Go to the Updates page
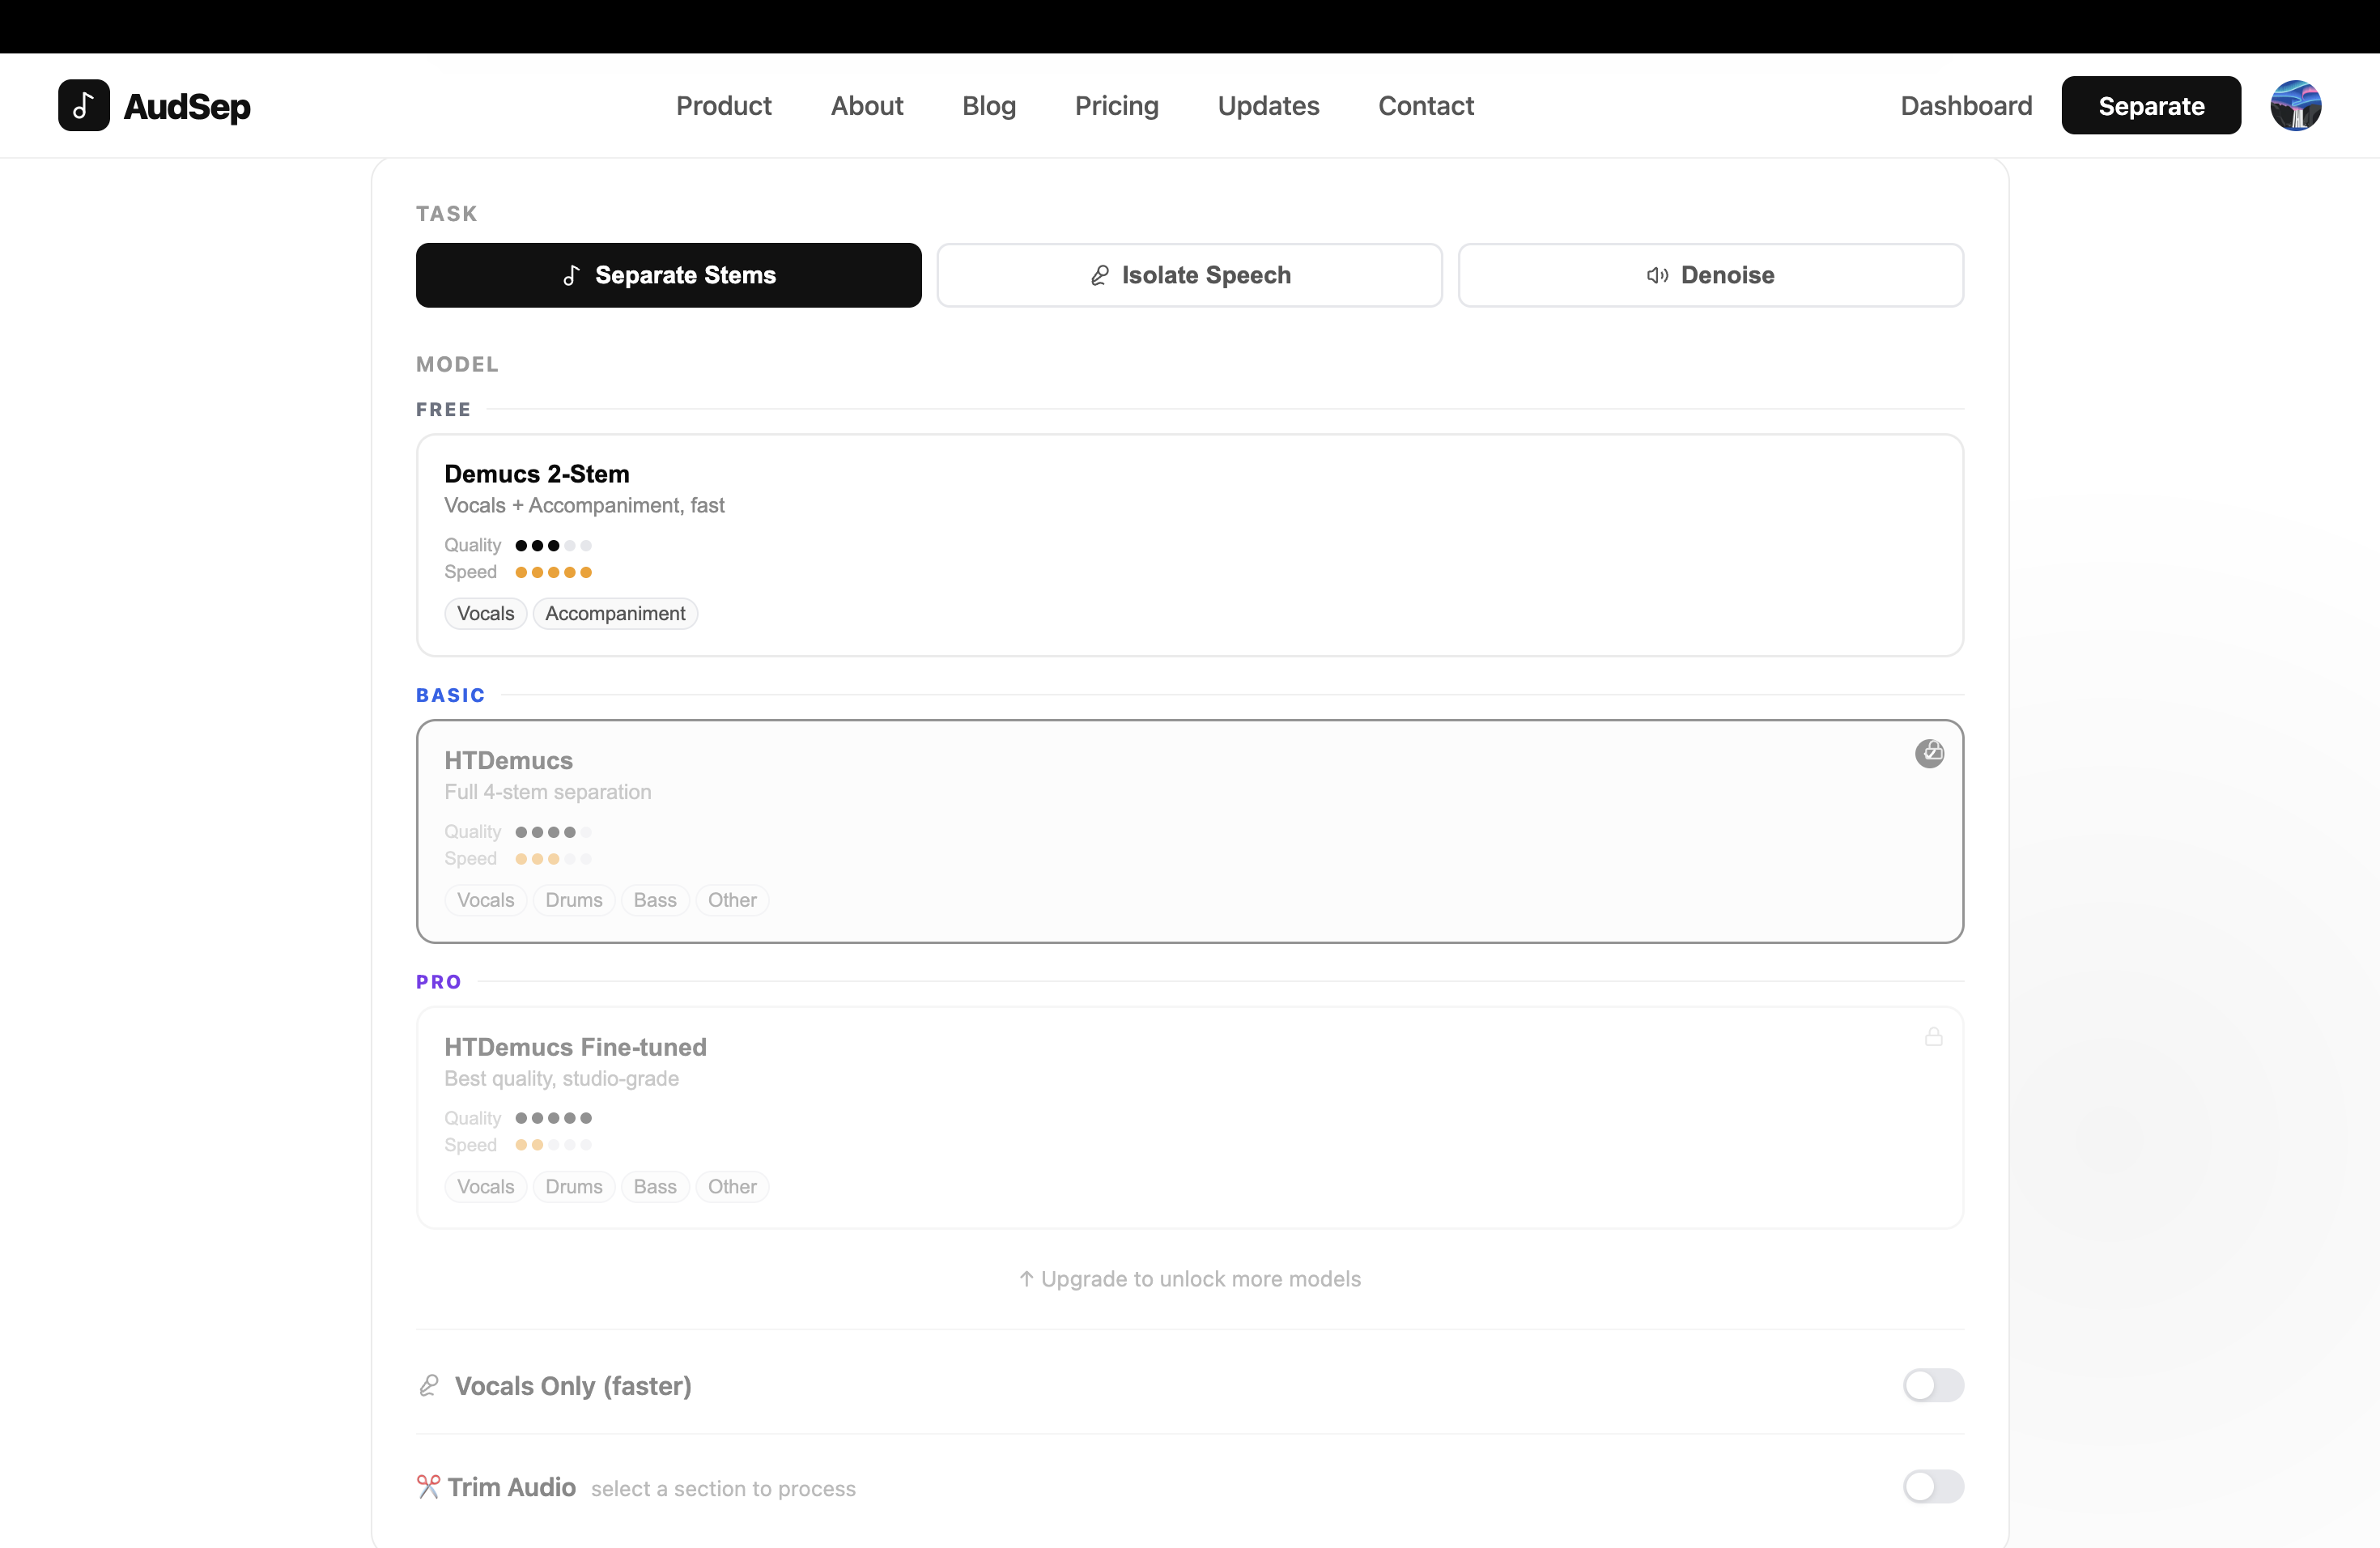The width and height of the screenshot is (2380, 1548). coord(1268,105)
